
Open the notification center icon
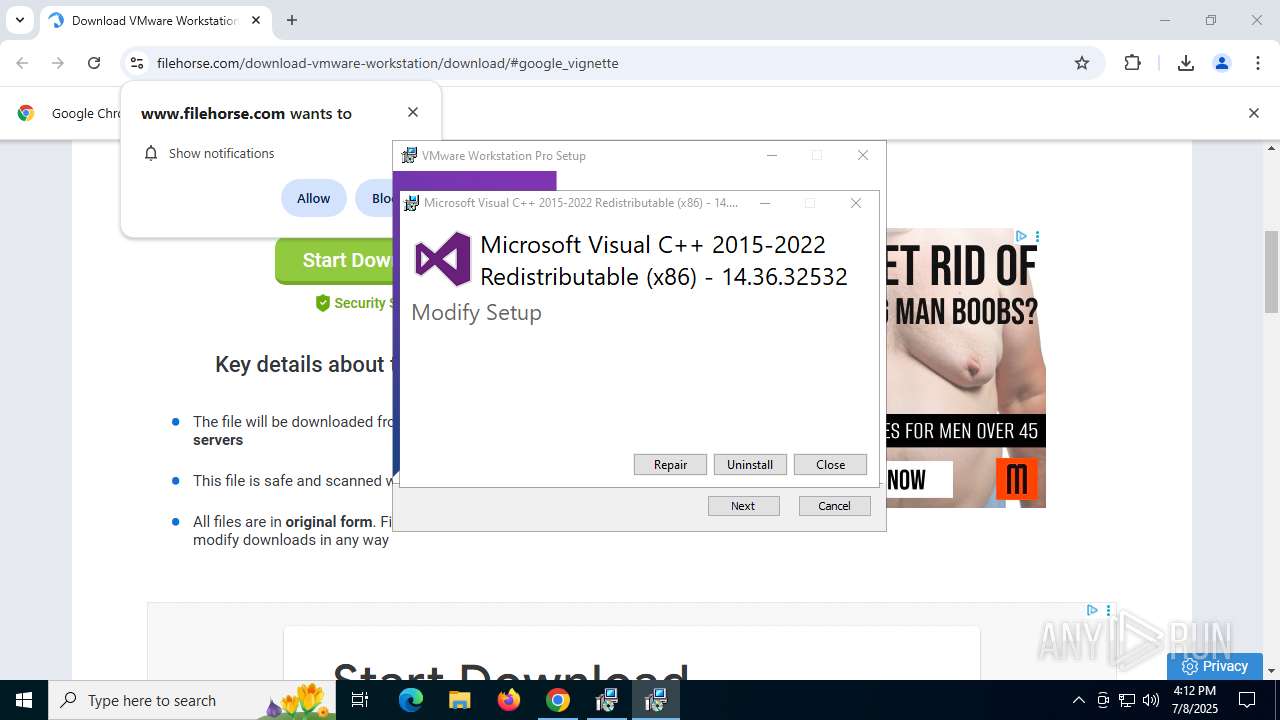point(1247,700)
